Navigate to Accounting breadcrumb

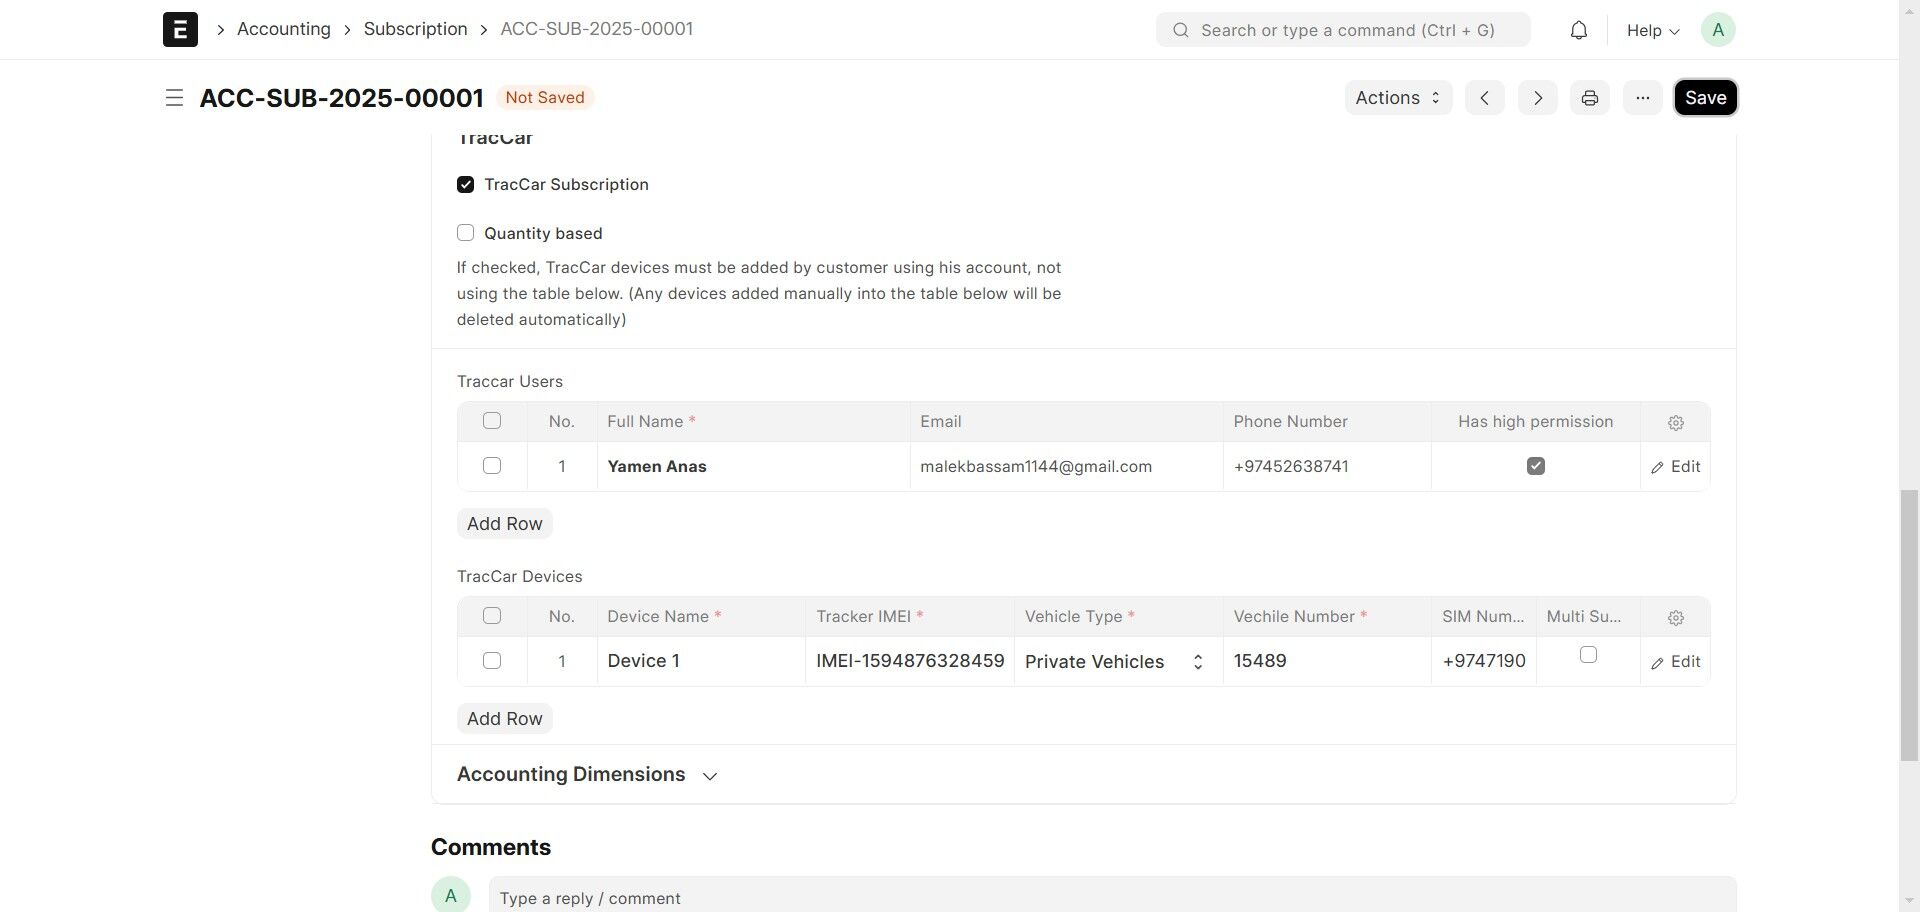click(x=284, y=29)
